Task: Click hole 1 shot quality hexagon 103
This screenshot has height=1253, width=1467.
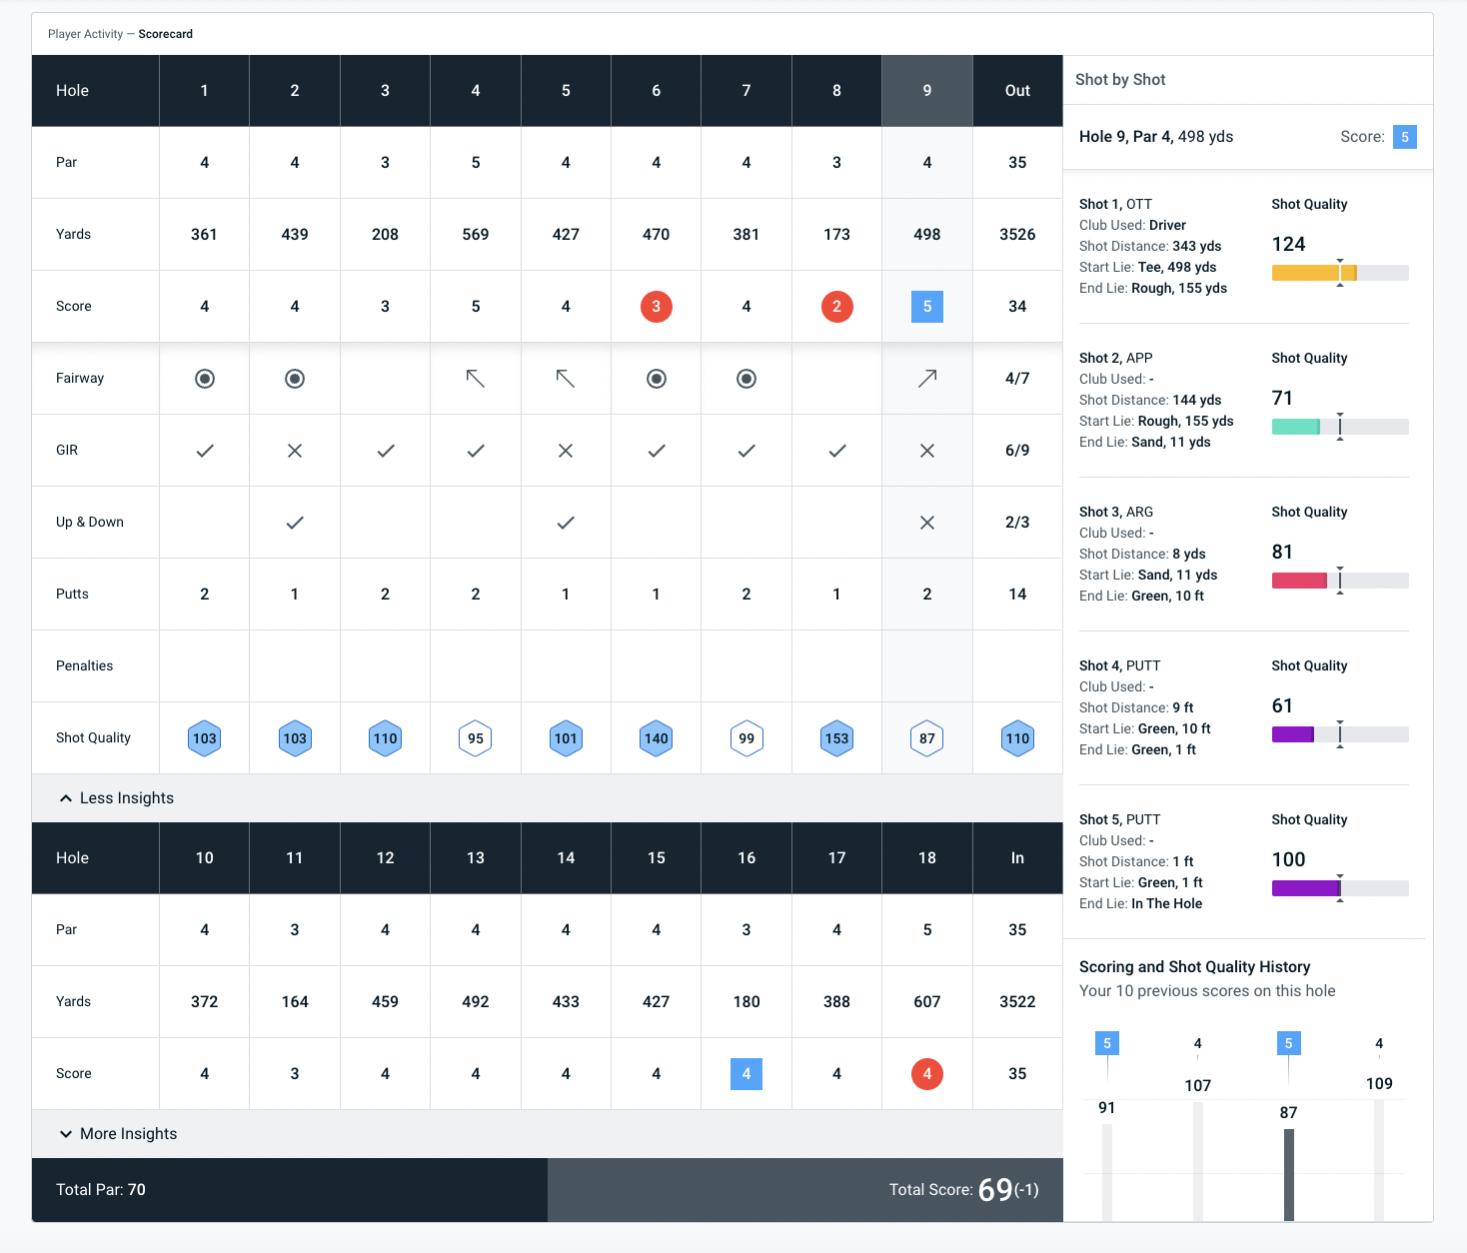Action: (204, 738)
